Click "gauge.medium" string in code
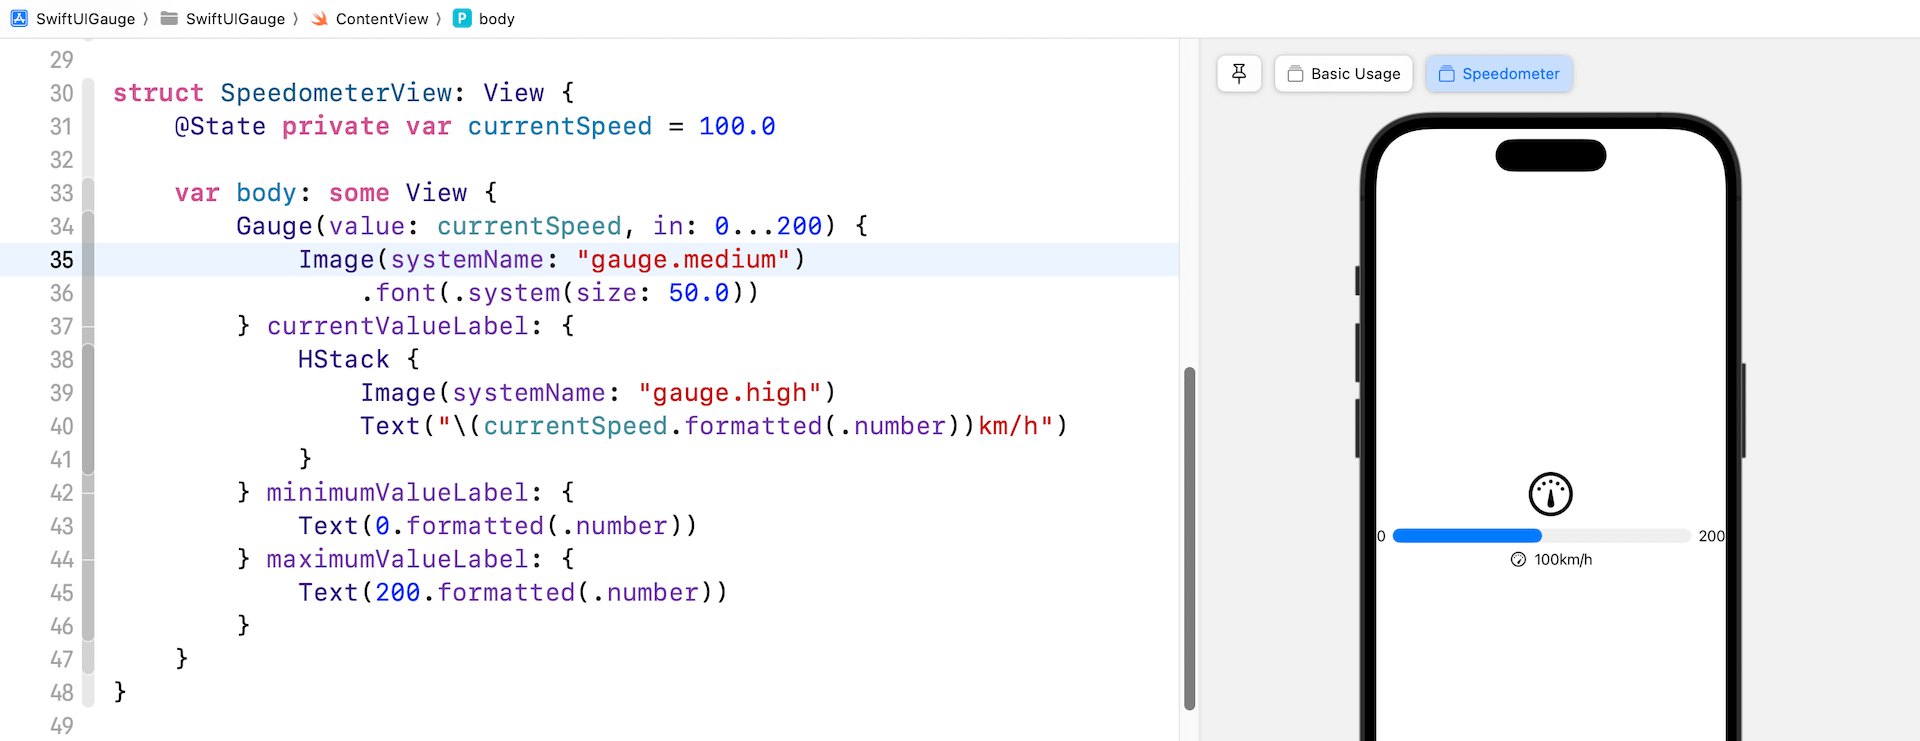This screenshot has height=741, width=1920. point(683,260)
